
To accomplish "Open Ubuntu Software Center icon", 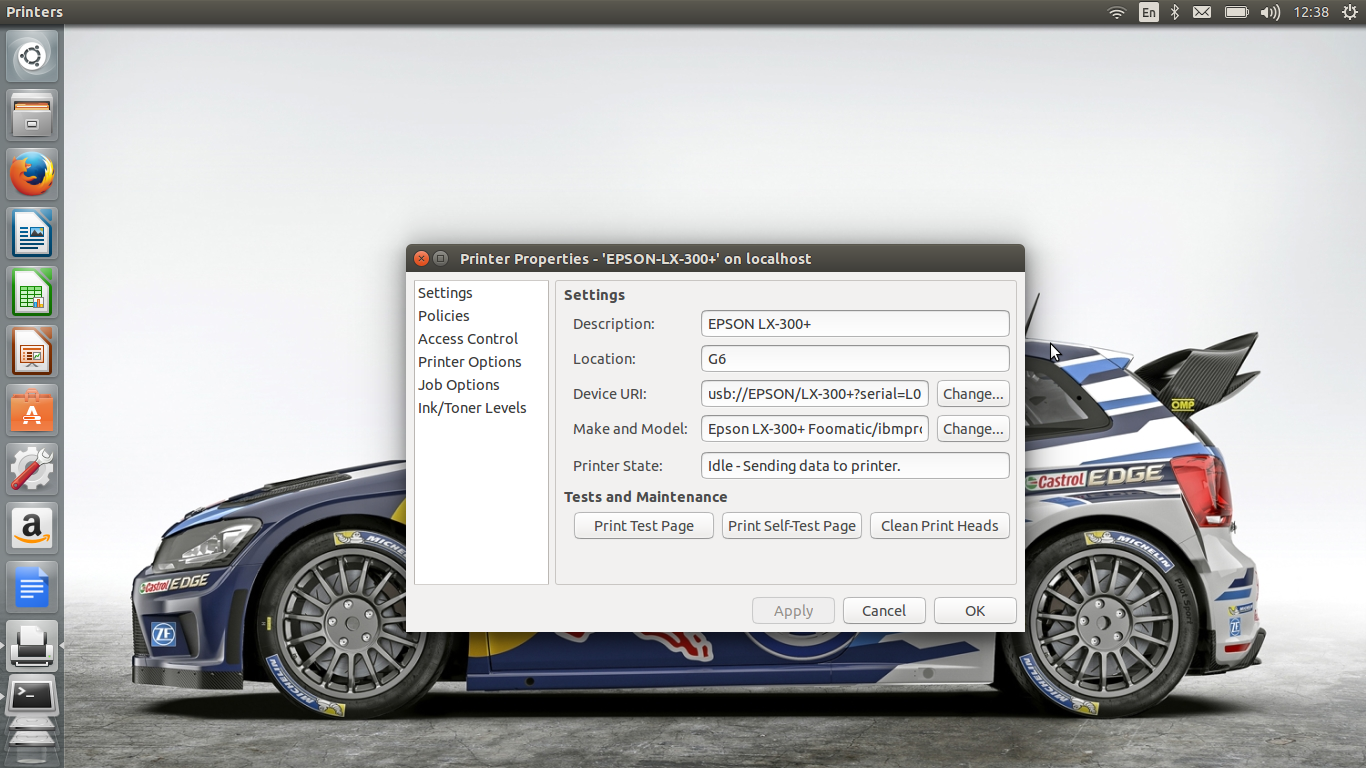I will coord(32,410).
